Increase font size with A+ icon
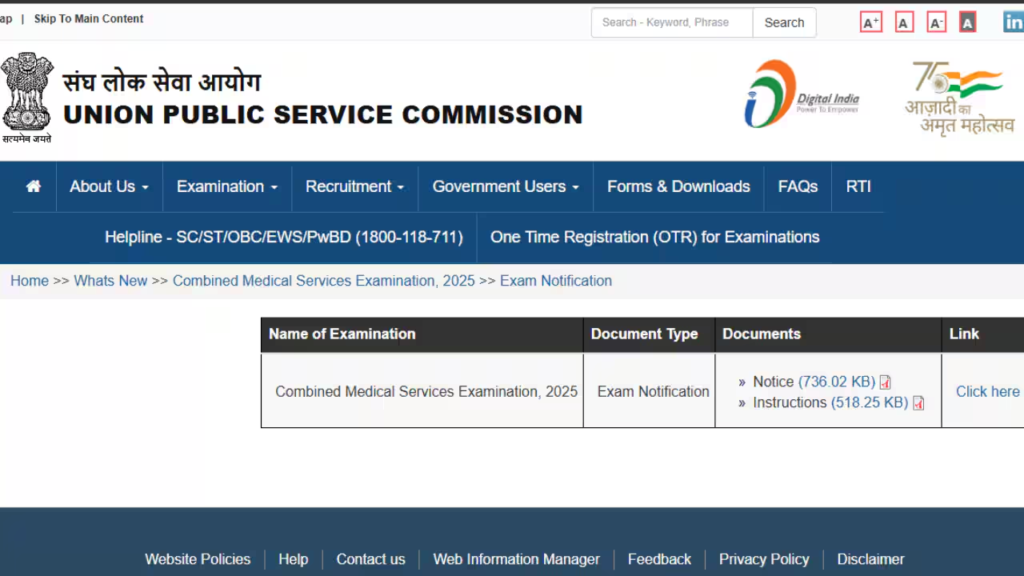Screen dimensions: 1024x576 (871, 22)
